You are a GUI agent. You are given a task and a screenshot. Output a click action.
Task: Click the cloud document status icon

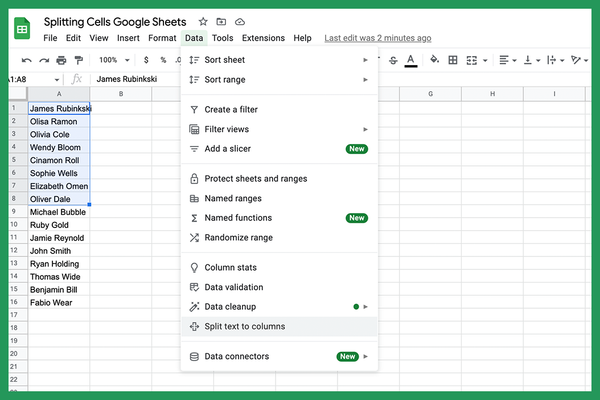point(240,22)
